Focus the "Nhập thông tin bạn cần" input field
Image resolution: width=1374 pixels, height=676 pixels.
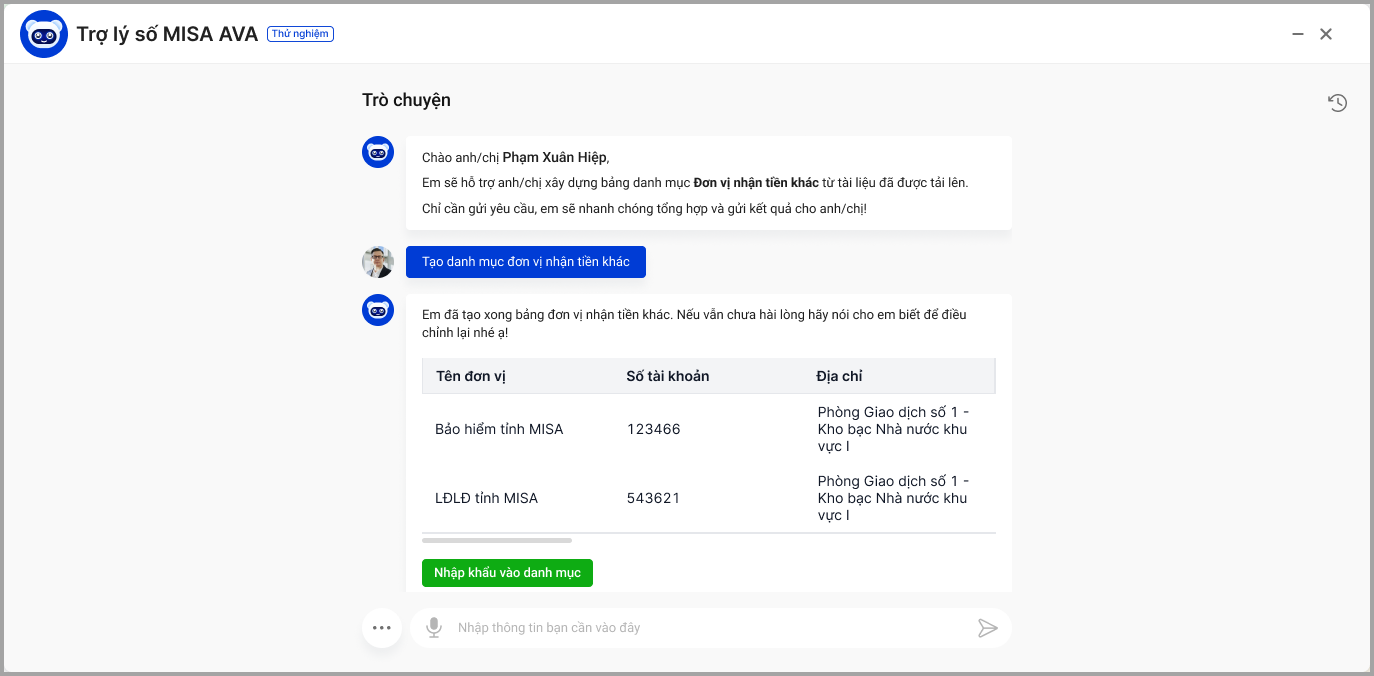pyautogui.click(x=700, y=628)
